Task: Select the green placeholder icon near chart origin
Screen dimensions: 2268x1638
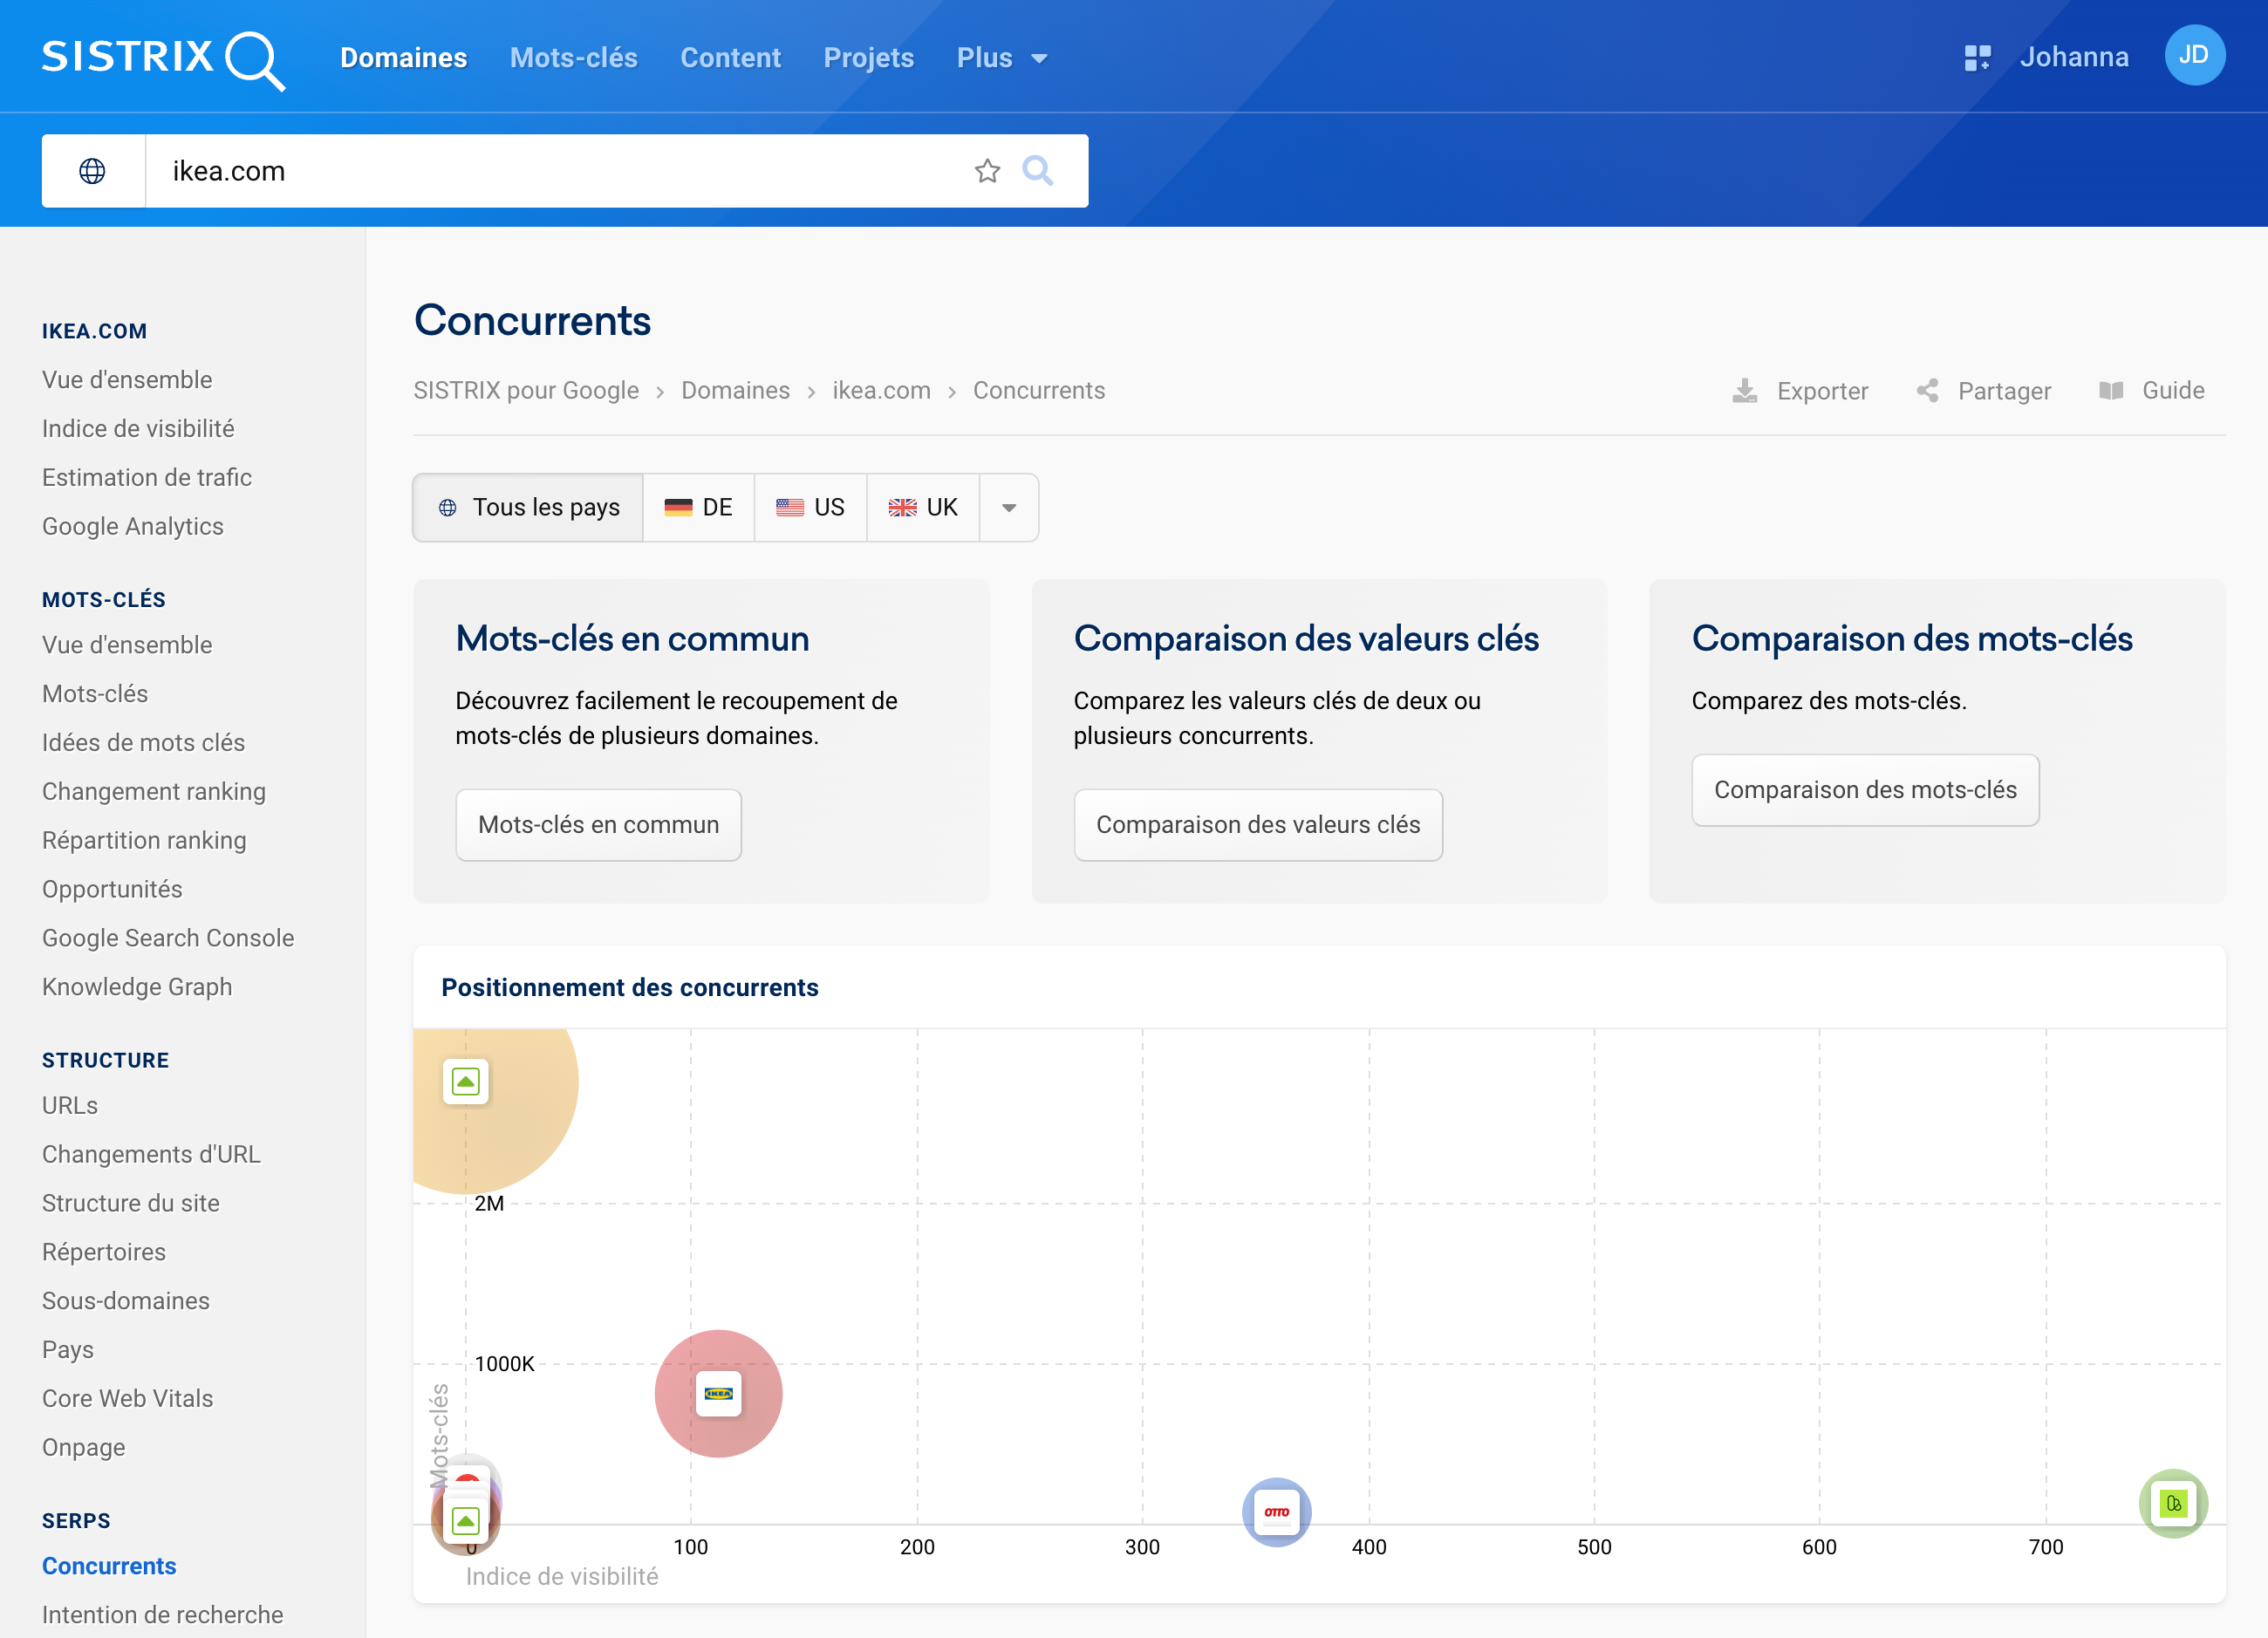Action: pos(466,1521)
